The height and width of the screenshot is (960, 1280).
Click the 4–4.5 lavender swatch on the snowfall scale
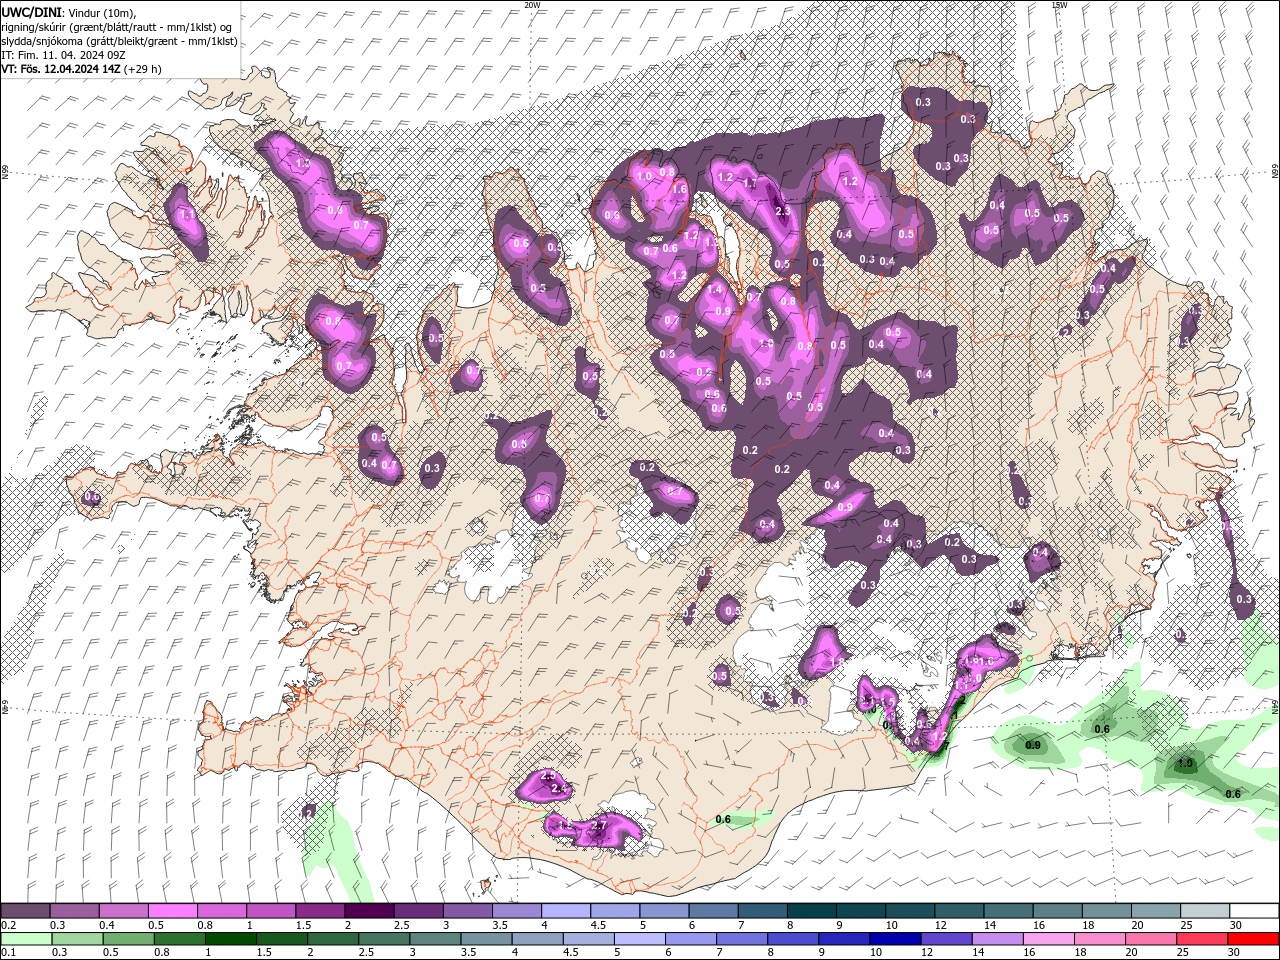566,911
